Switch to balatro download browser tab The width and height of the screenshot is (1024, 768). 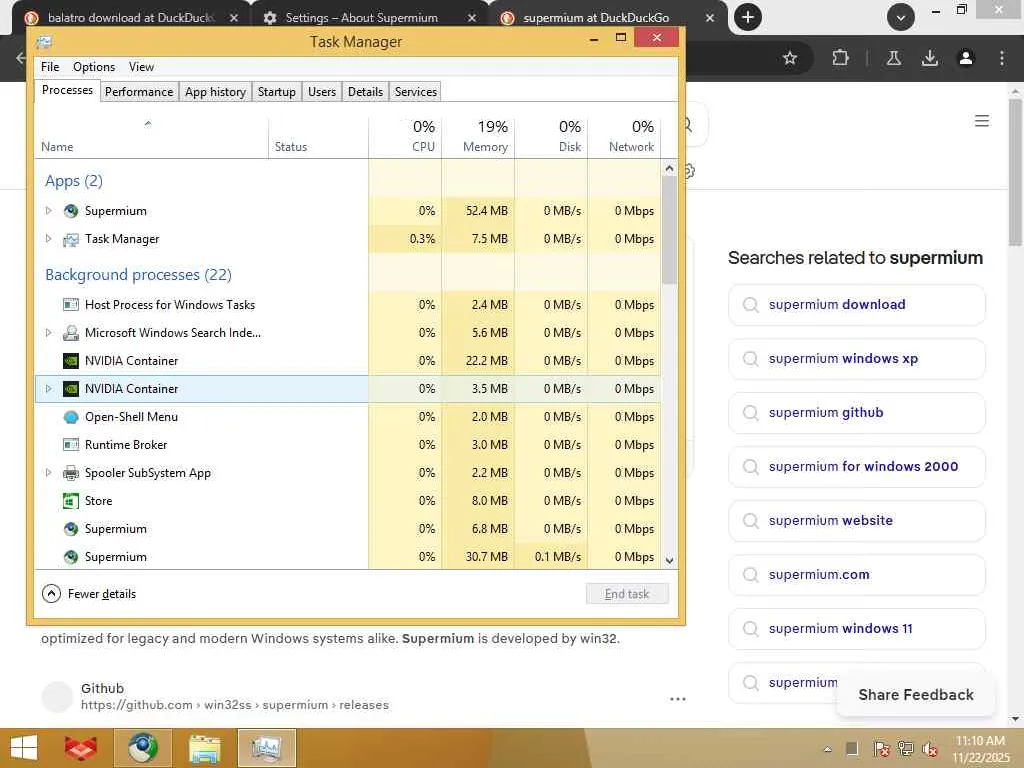click(x=131, y=18)
